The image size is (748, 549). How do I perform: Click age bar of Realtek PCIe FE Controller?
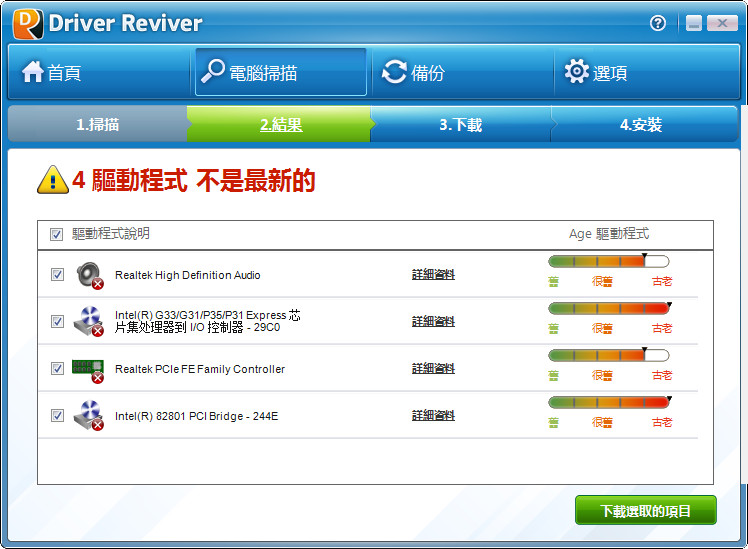[609, 355]
